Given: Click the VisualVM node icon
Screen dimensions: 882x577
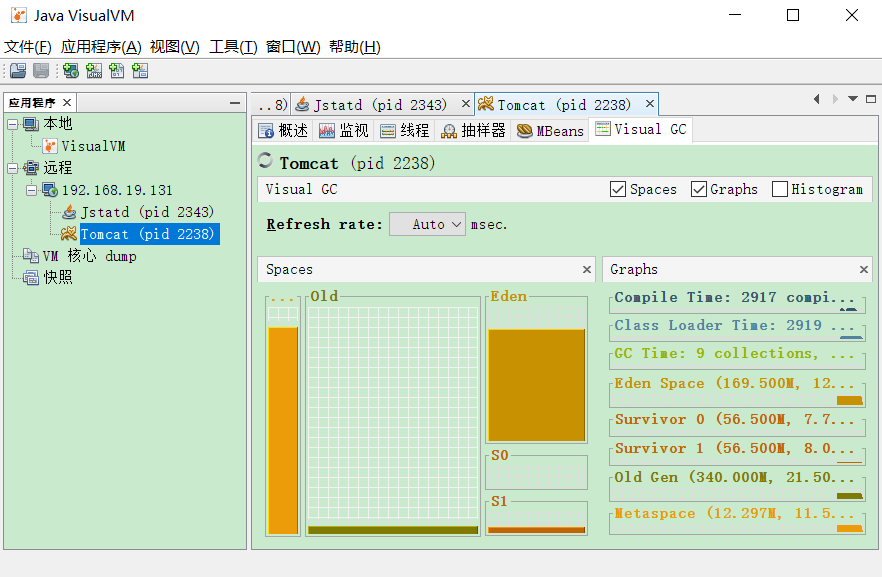Looking at the screenshot, I should tap(50, 146).
